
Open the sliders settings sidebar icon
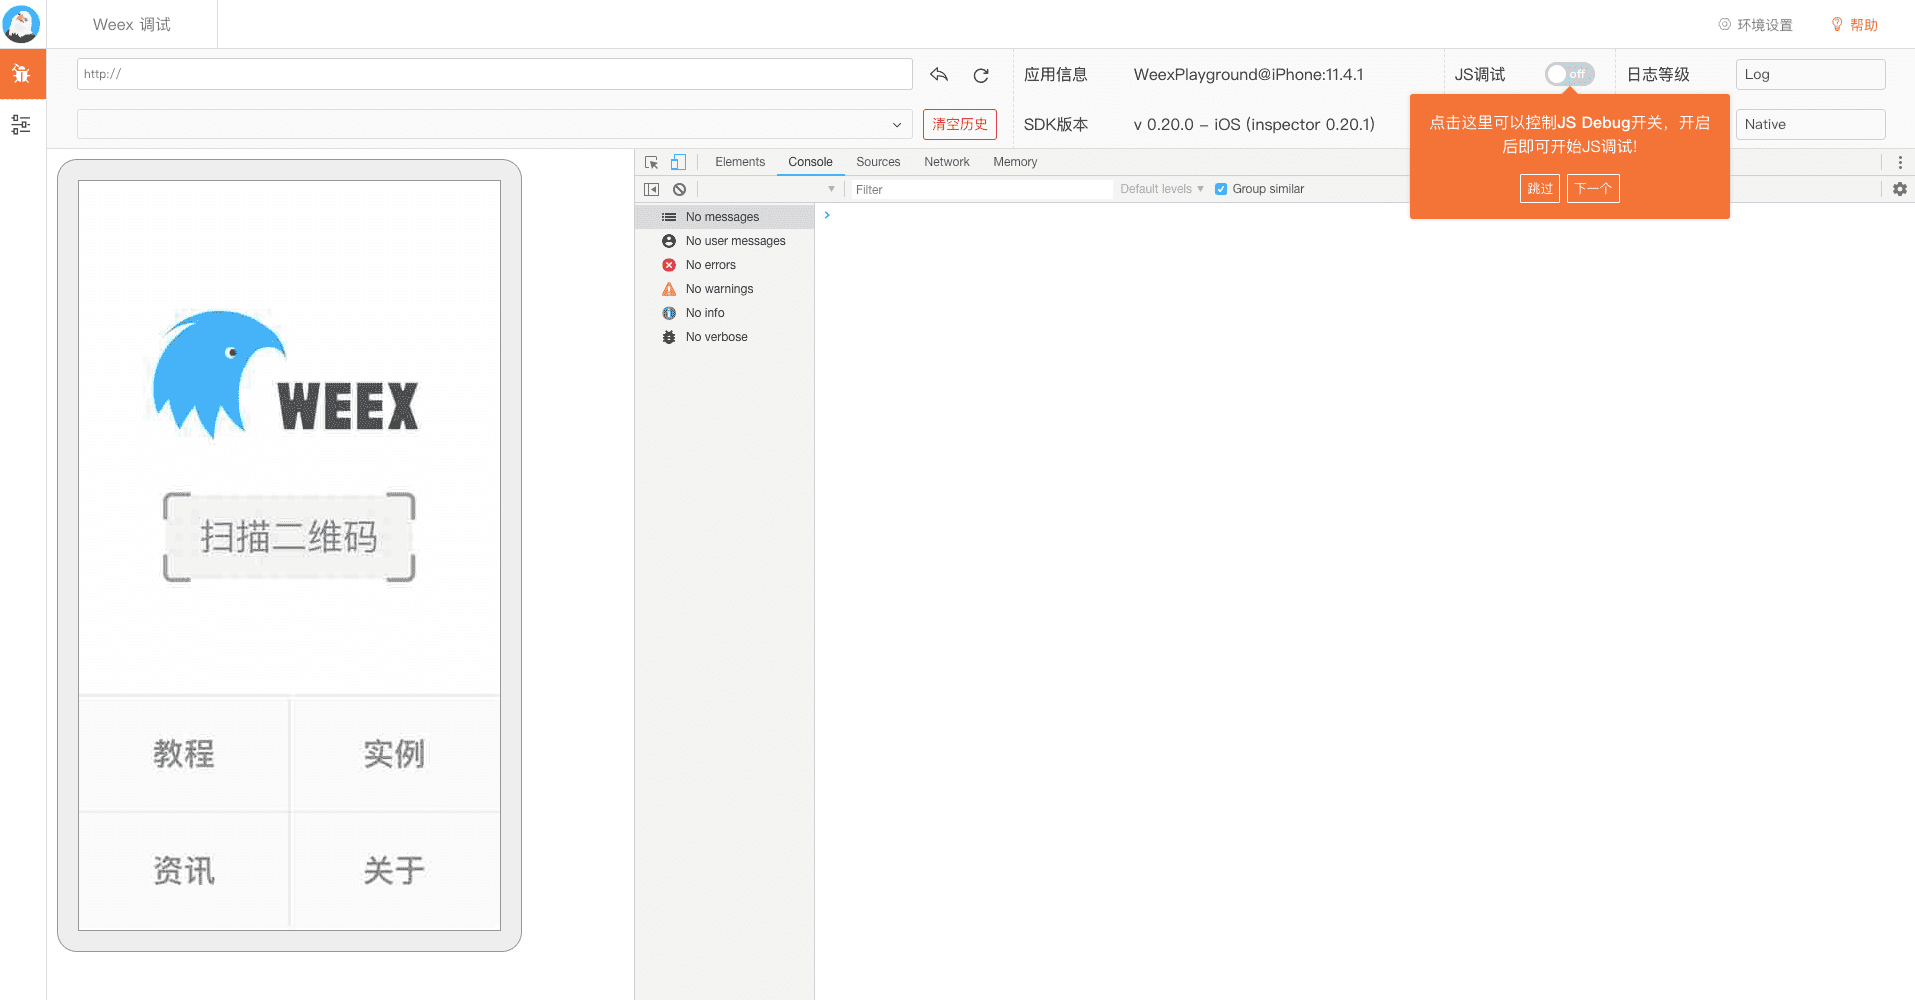point(21,124)
